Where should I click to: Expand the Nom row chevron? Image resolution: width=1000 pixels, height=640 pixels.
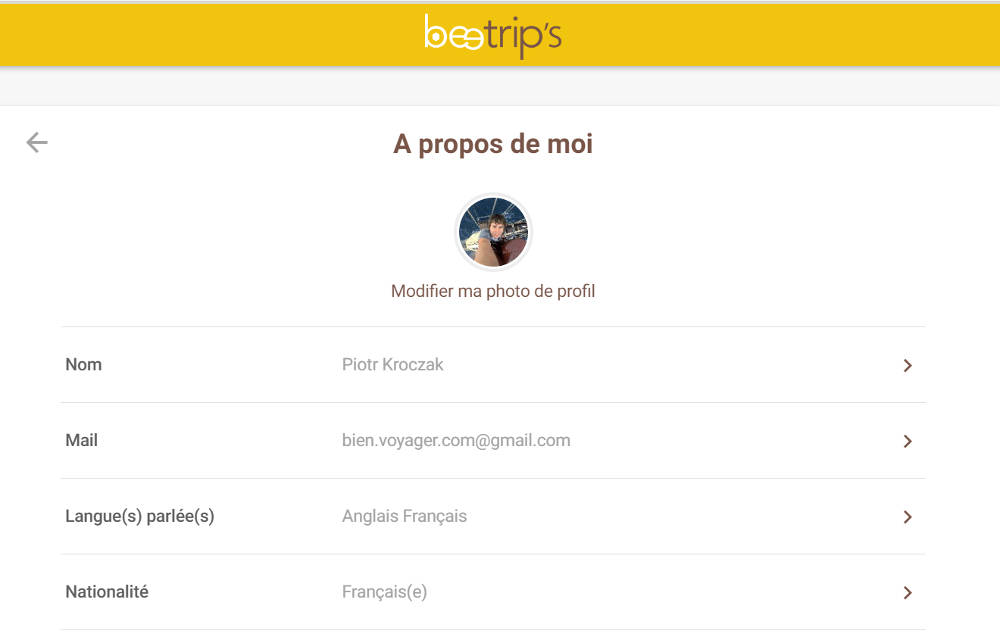pyautogui.click(x=907, y=366)
